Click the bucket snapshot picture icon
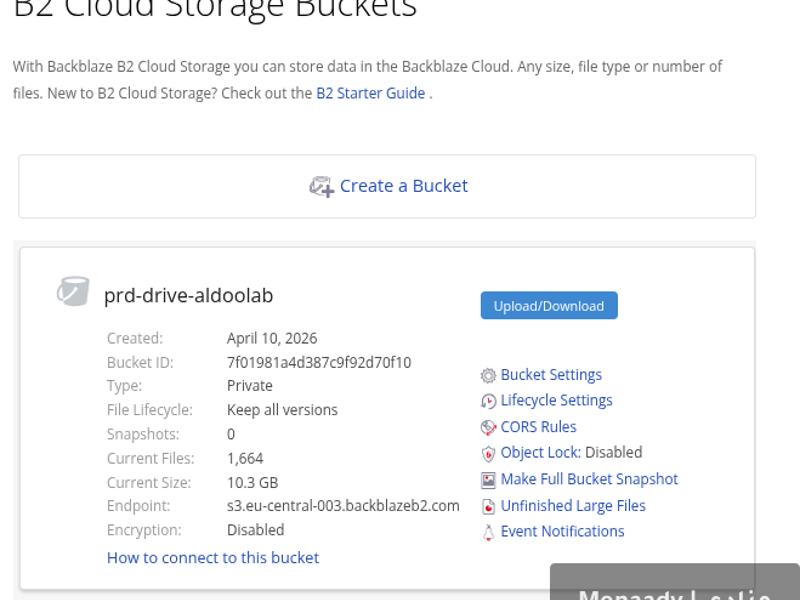The width and height of the screenshot is (800, 600). coord(488,480)
